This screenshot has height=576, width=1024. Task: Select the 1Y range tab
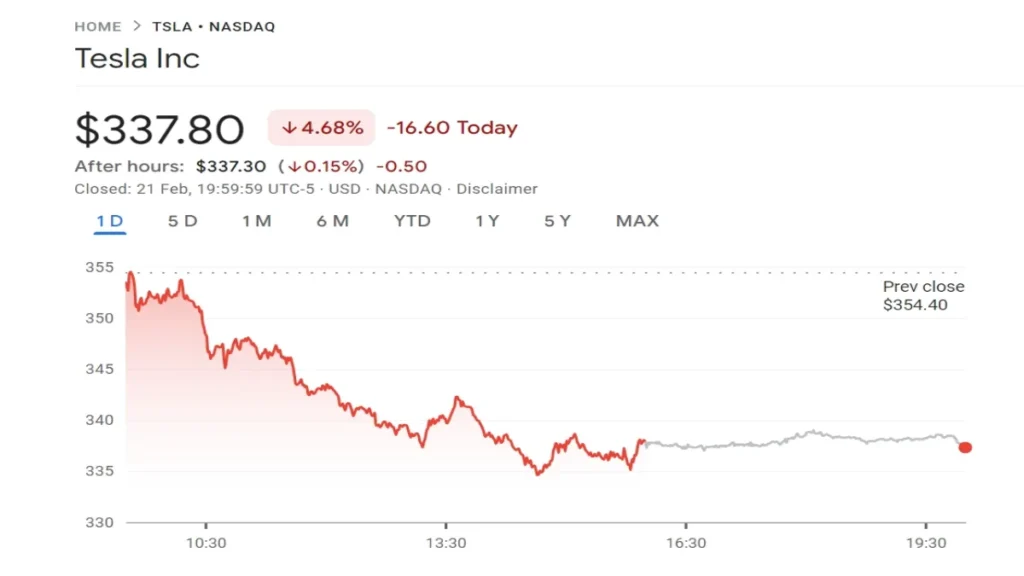click(x=487, y=221)
